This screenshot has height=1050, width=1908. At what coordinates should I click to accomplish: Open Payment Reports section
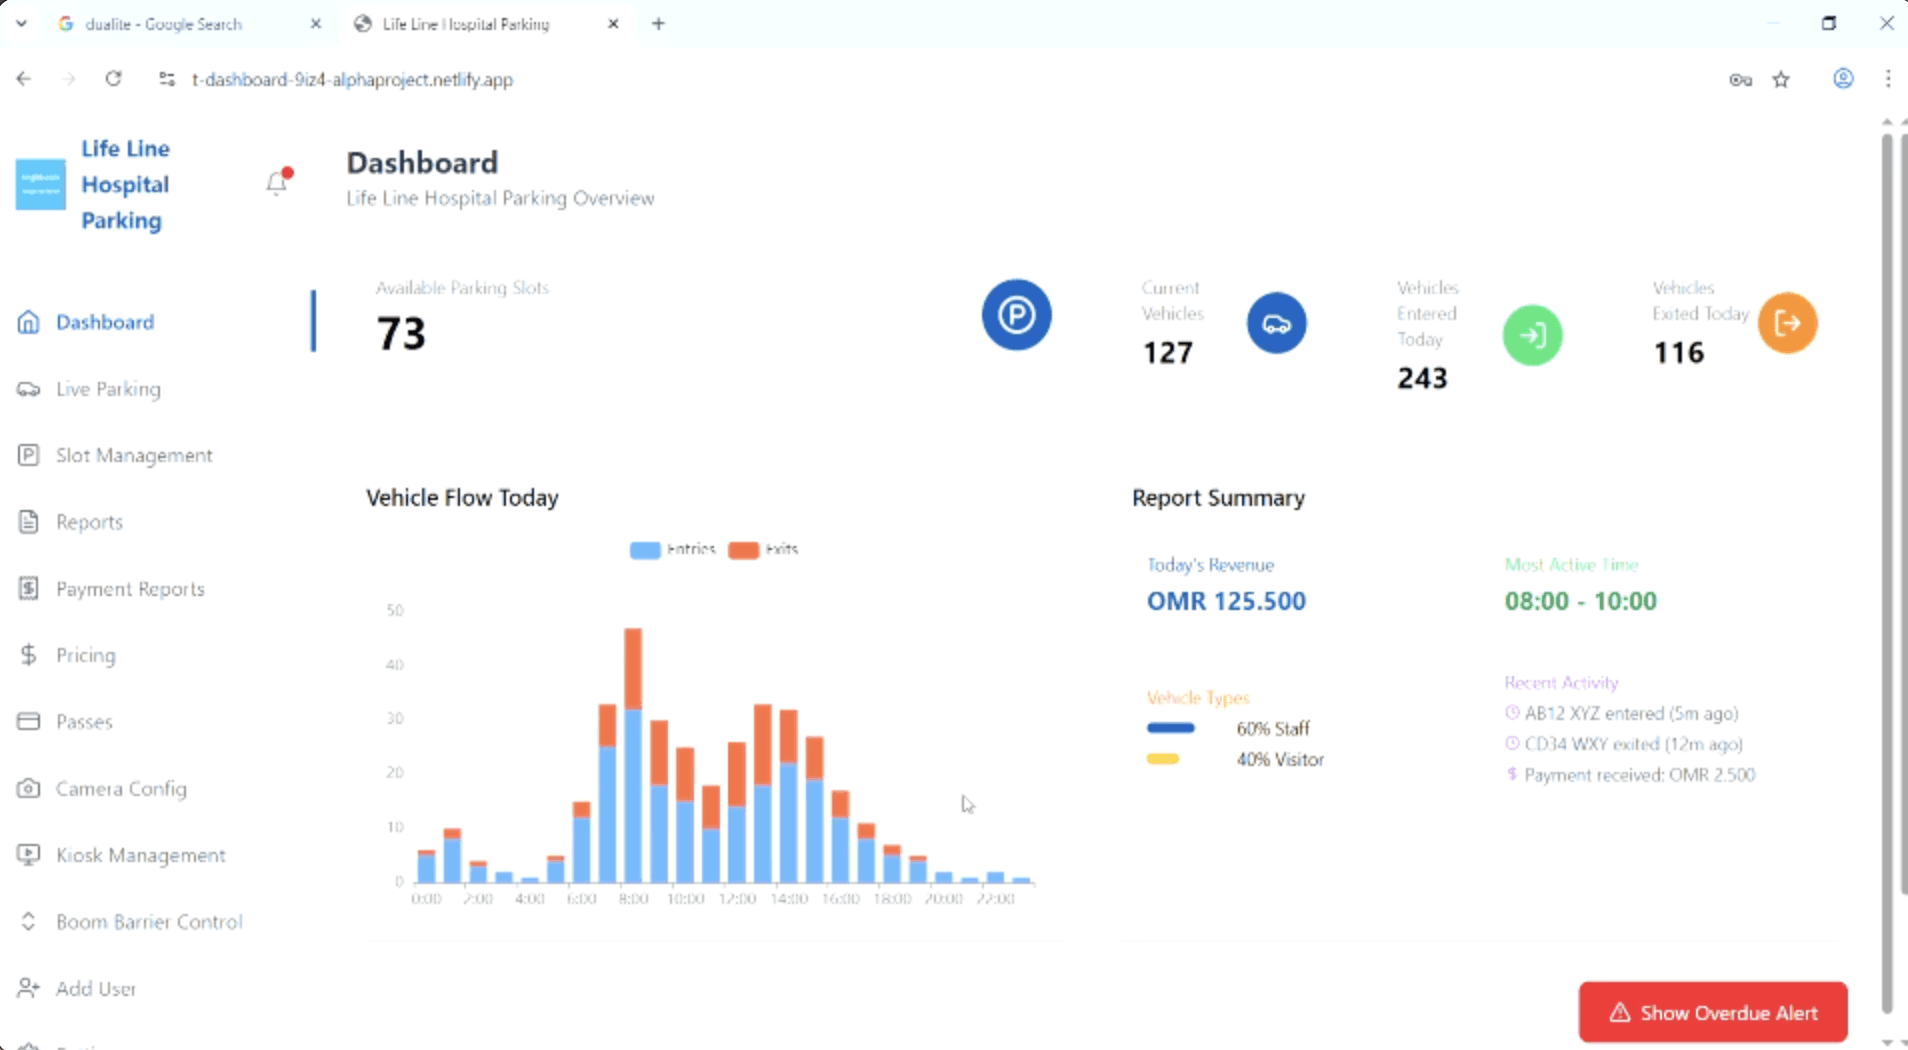click(x=130, y=589)
